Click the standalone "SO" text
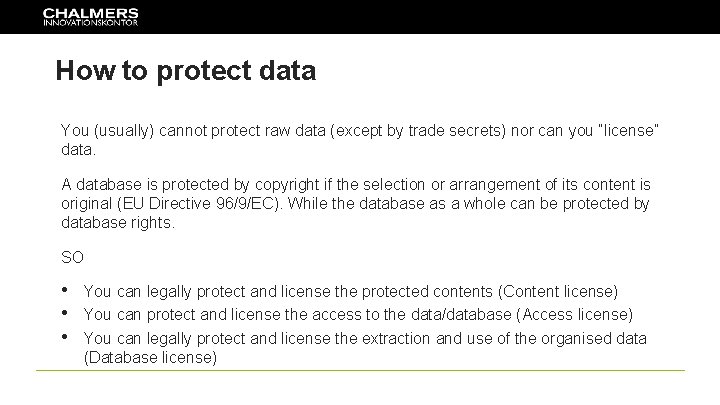Viewport: 720px width, 405px height. [x=73, y=257]
